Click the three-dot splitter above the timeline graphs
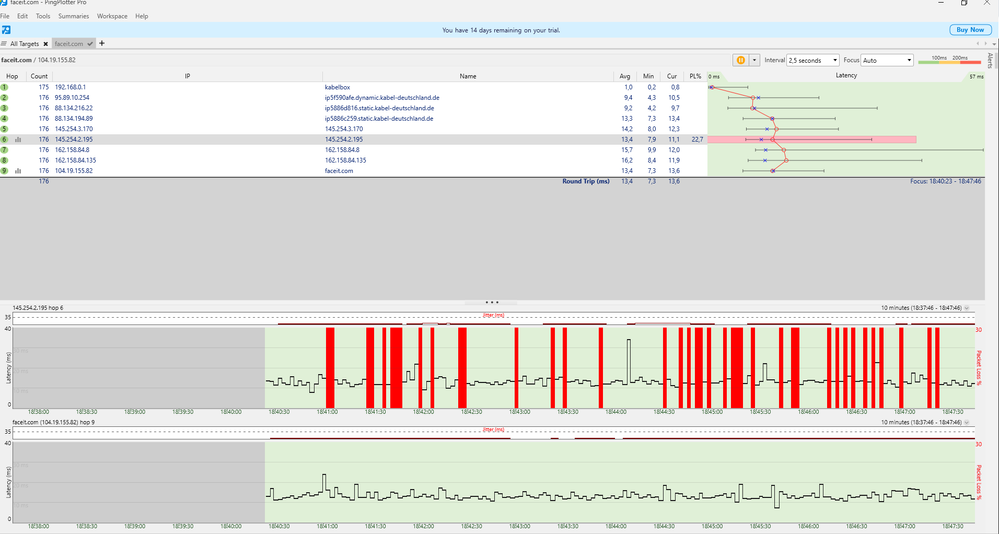This screenshot has width=999, height=534. click(491, 301)
